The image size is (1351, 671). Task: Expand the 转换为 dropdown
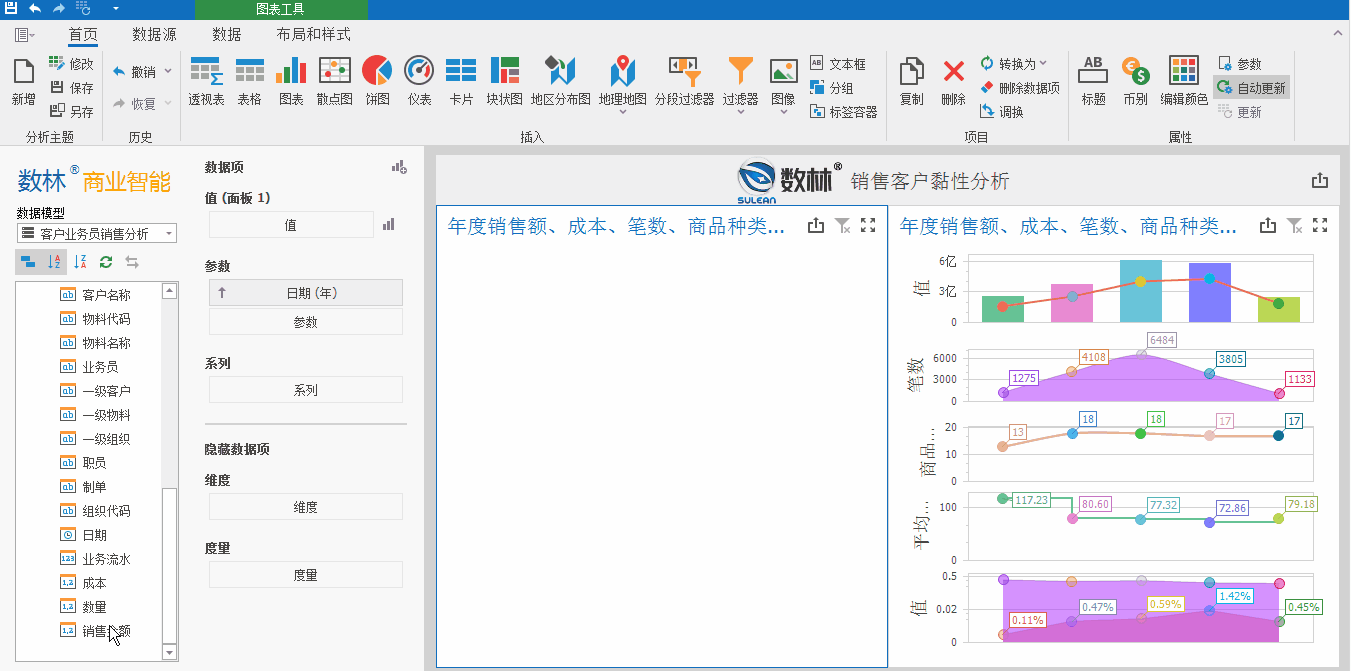pyautogui.click(x=1014, y=64)
